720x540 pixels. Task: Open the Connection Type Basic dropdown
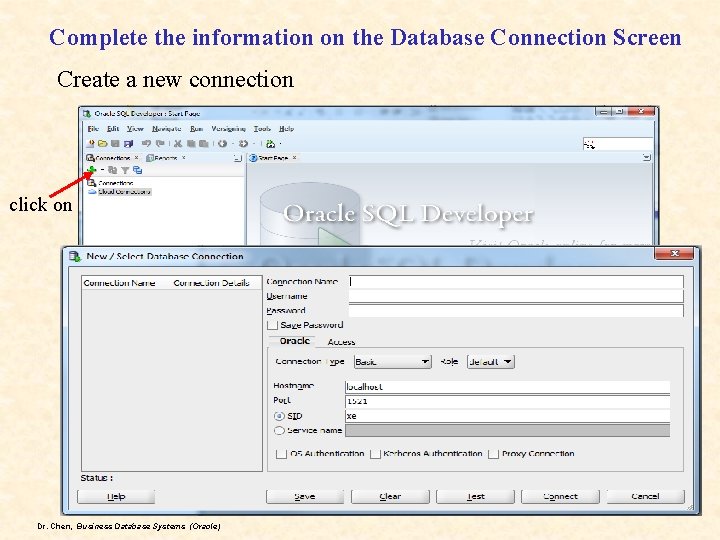tap(393, 362)
